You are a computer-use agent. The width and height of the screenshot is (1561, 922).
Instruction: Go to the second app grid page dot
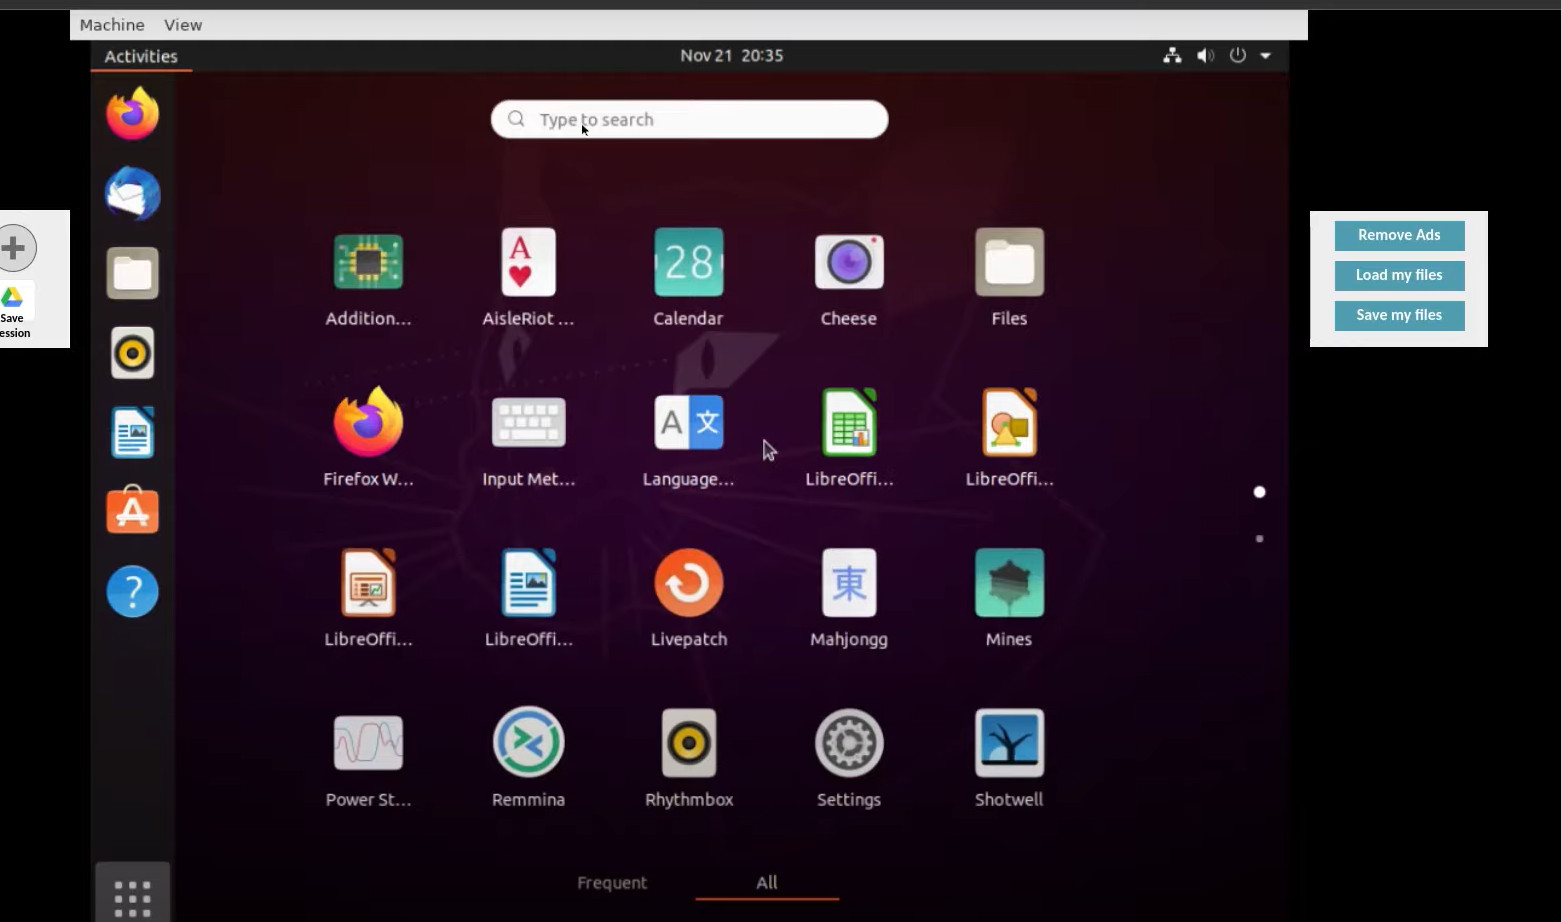pos(1259,539)
